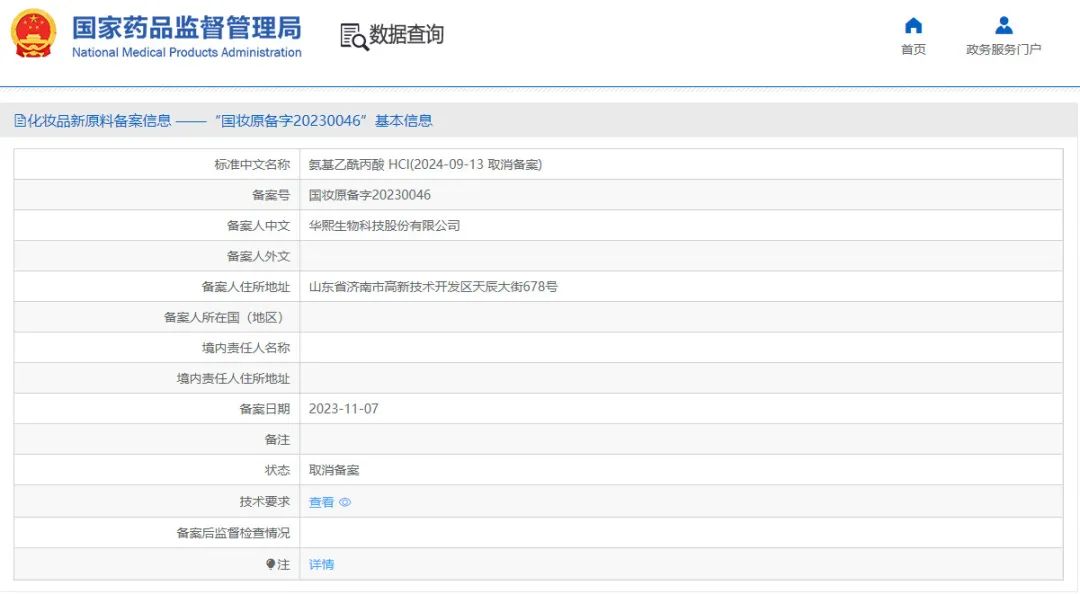Click 备案后监督检查情况 row label

233,533
